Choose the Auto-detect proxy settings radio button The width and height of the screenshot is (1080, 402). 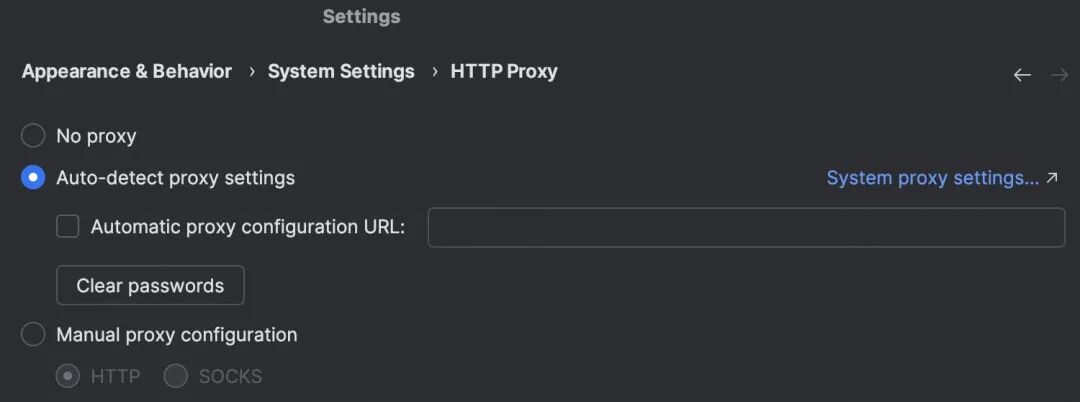click(33, 178)
